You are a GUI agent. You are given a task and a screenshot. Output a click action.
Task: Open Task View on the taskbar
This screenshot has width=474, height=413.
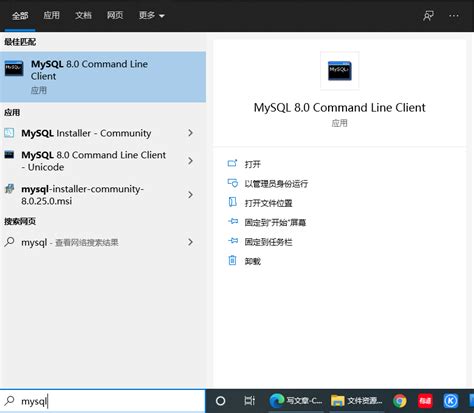click(249, 401)
